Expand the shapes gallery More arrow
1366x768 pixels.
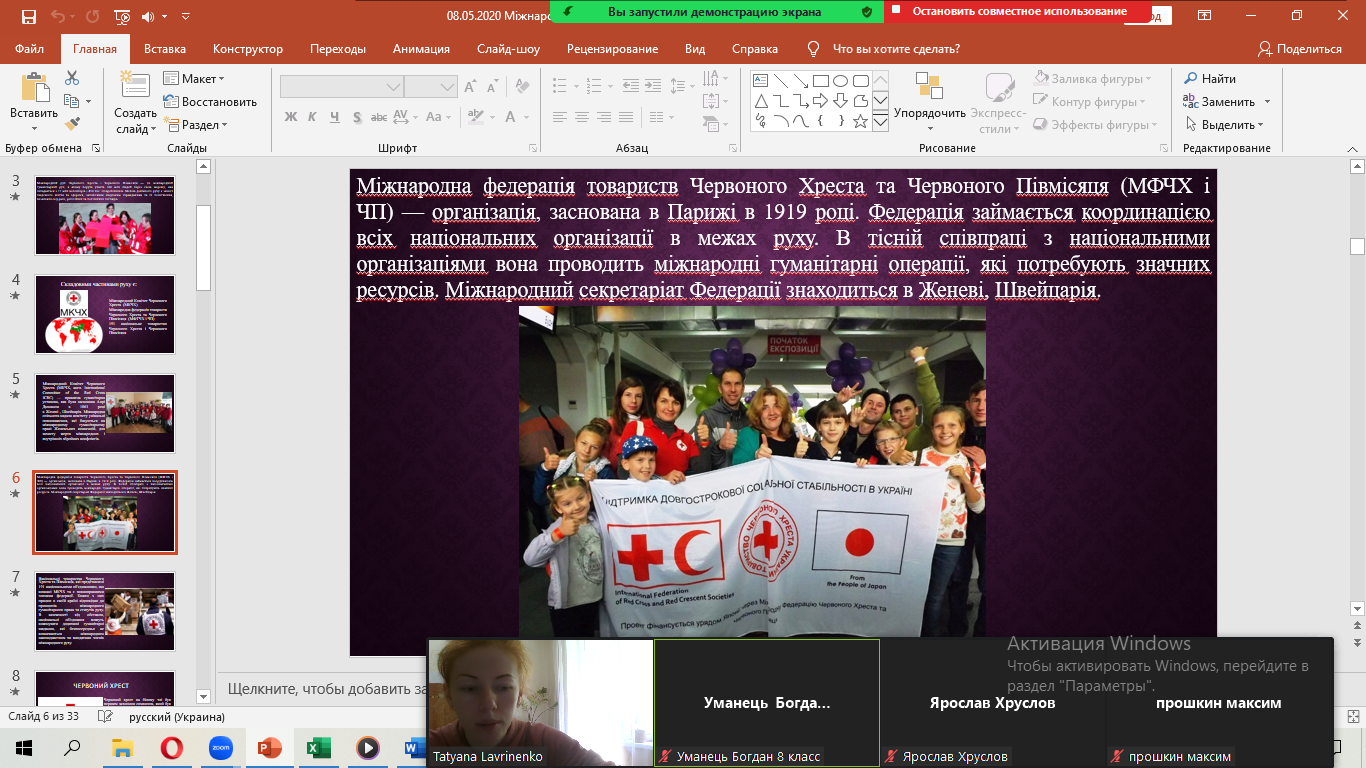tap(880, 121)
